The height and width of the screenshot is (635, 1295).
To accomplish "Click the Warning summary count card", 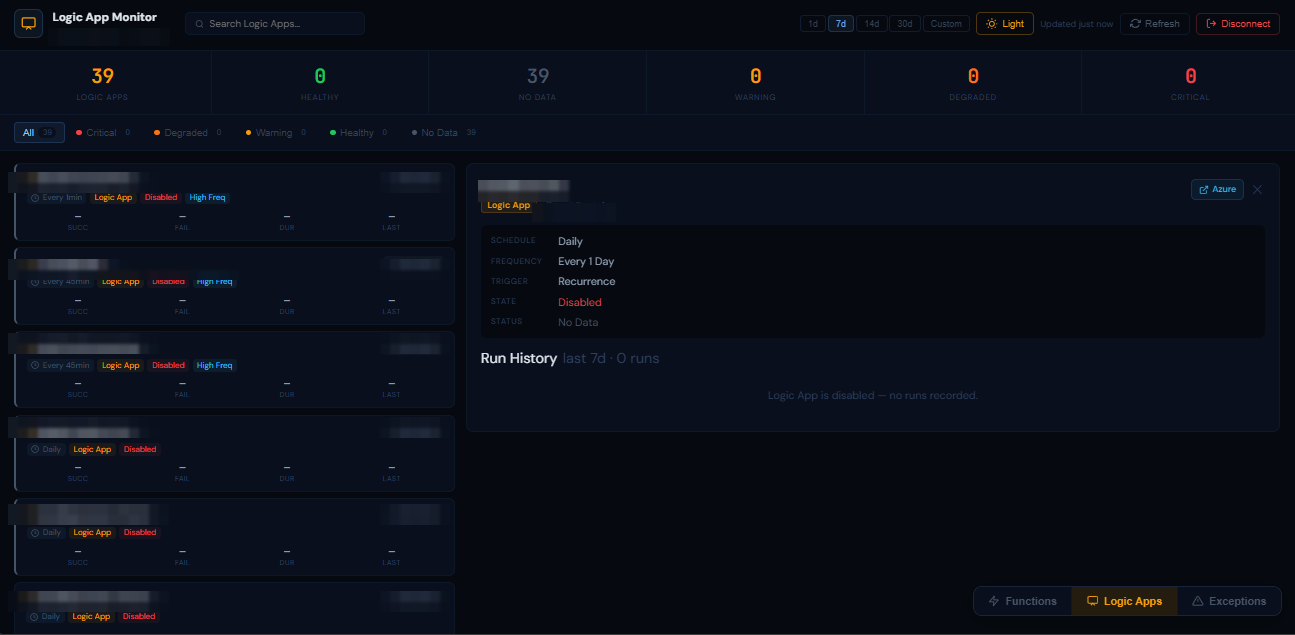I will pos(755,83).
